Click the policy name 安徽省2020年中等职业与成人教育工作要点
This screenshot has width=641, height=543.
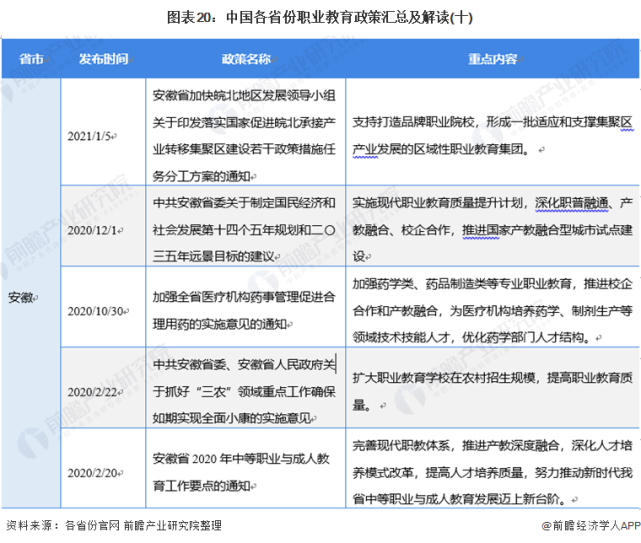pyautogui.click(x=241, y=472)
